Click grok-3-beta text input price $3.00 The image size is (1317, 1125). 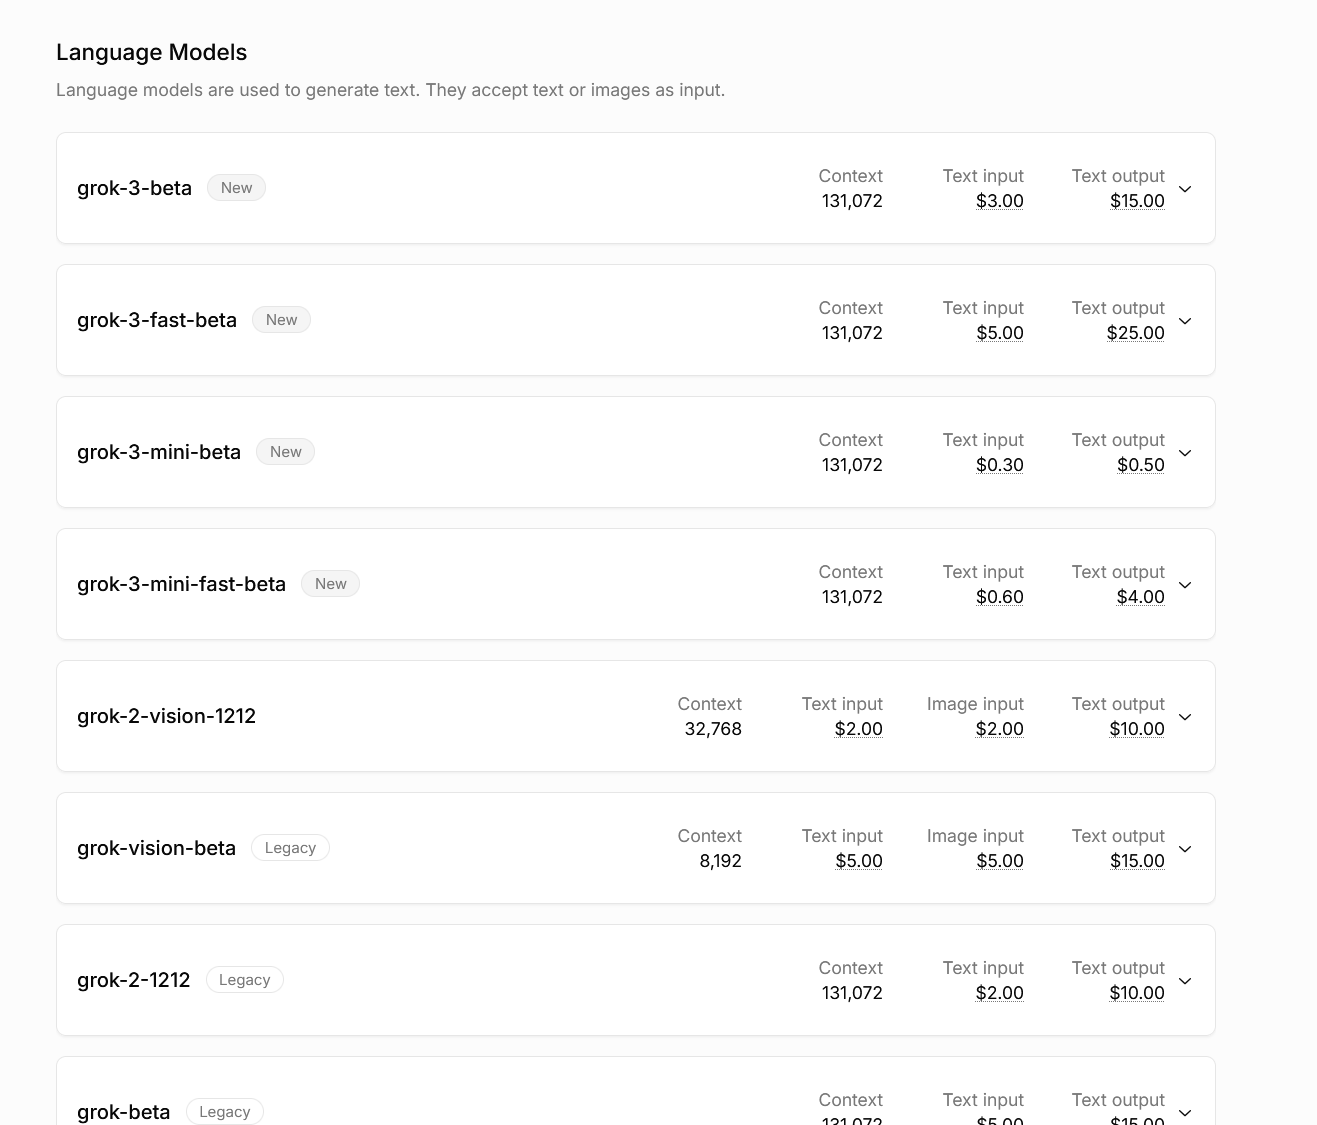pyautogui.click(x=1000, y=201)
